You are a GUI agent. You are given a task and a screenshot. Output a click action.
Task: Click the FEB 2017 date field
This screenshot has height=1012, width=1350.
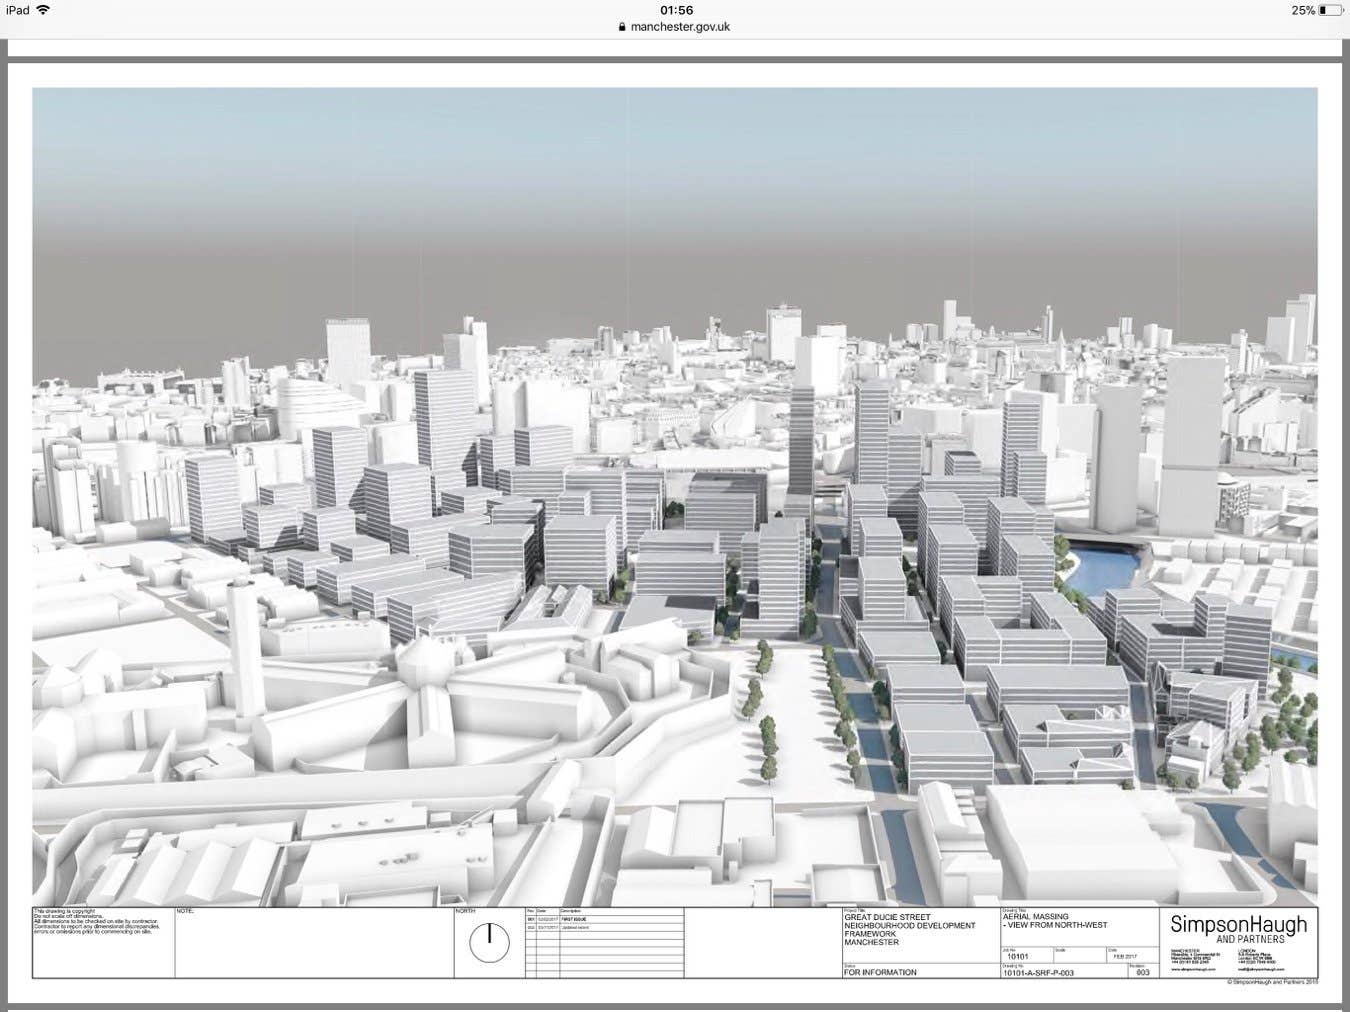[x=1125, y=956]
